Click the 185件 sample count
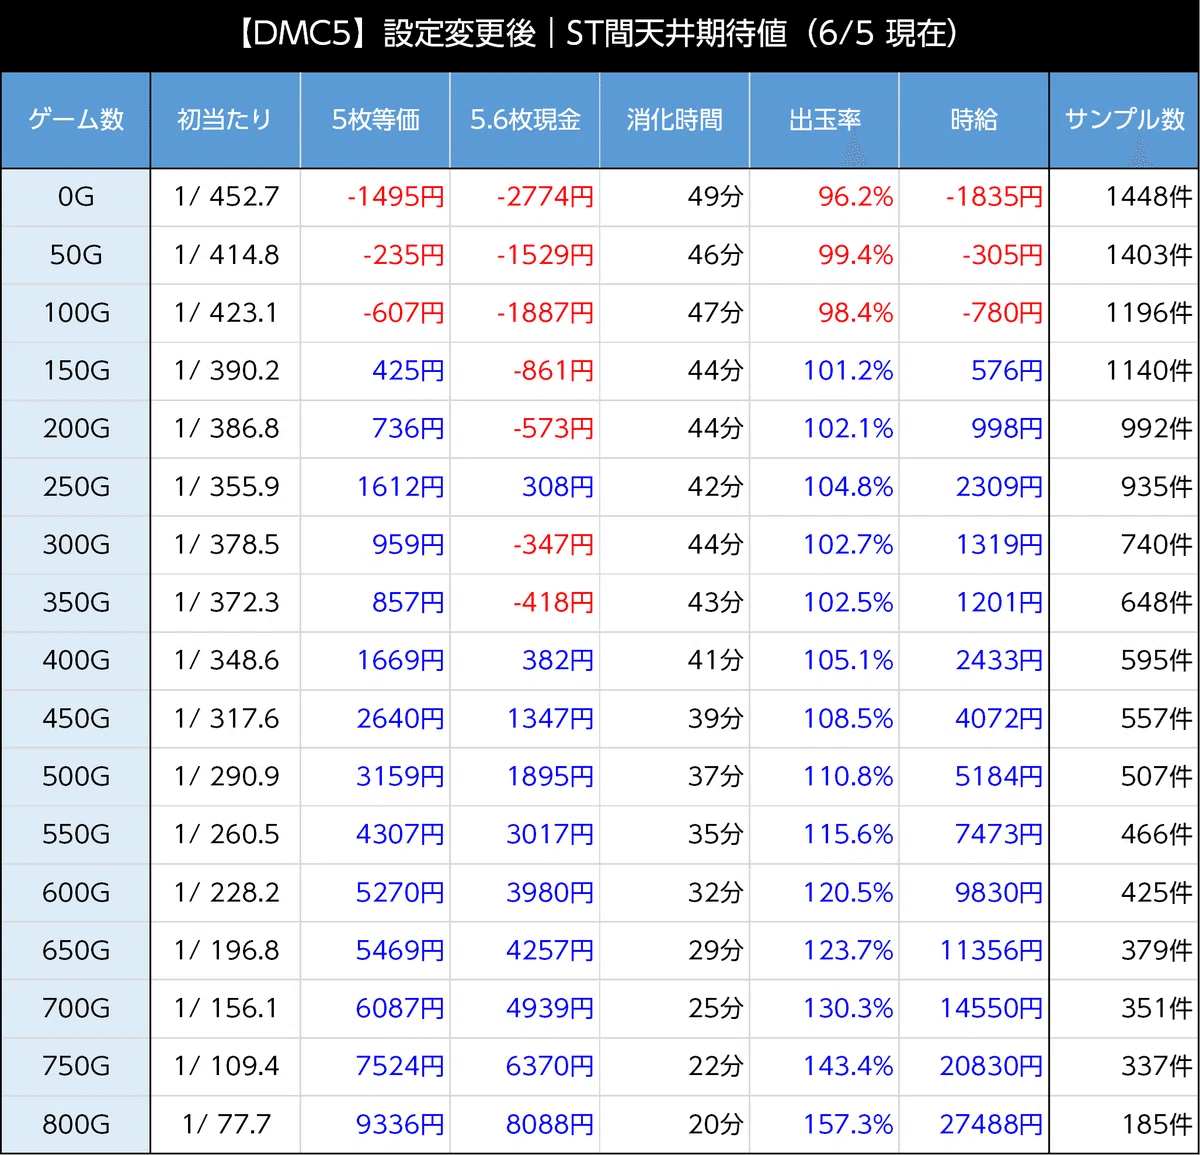The width and height of the screenshot is (1200, 1155). point(1157,1125)
